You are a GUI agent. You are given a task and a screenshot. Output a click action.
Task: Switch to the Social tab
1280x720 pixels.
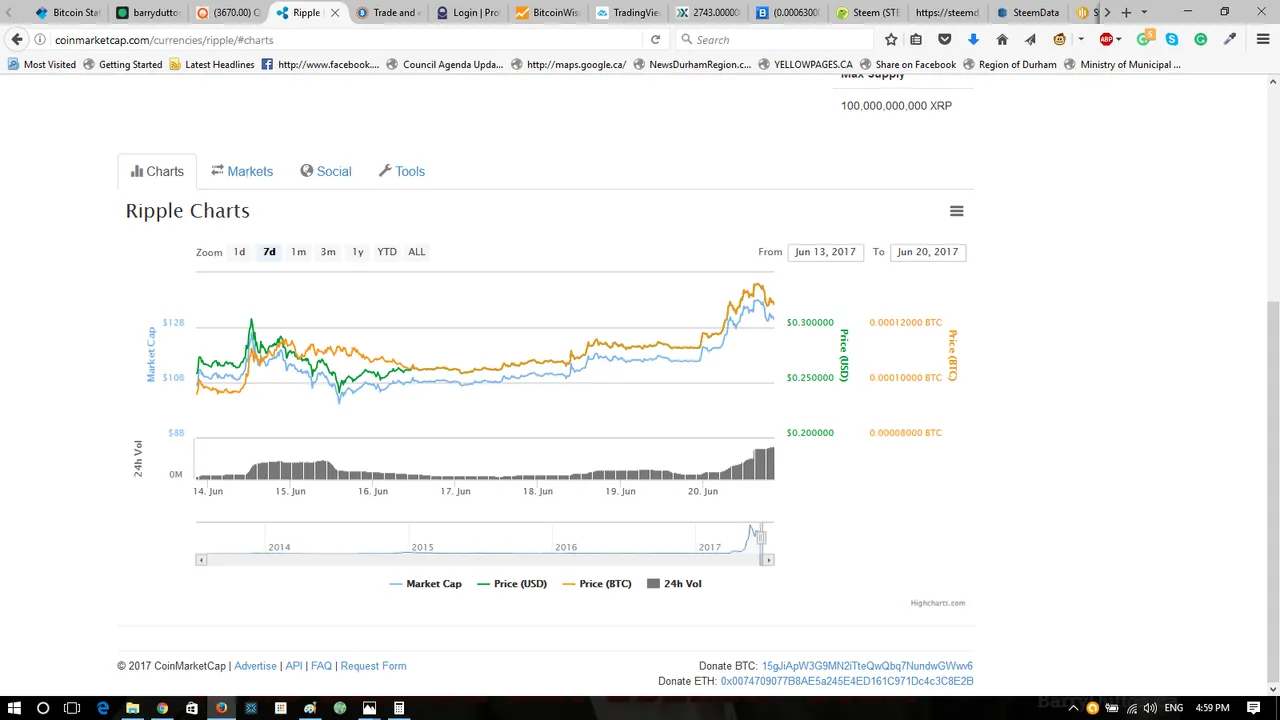click(x=326, y=172)
